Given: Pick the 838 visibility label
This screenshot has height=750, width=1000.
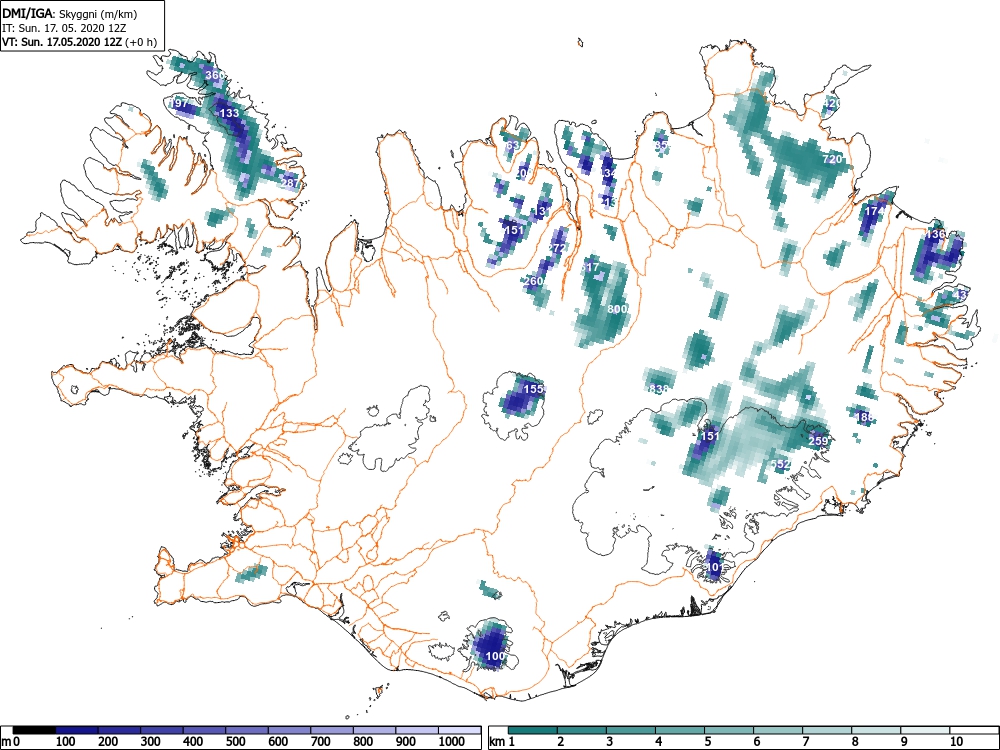Looking at the screenshot, I should pyautogui.click(x=659, y=389).
